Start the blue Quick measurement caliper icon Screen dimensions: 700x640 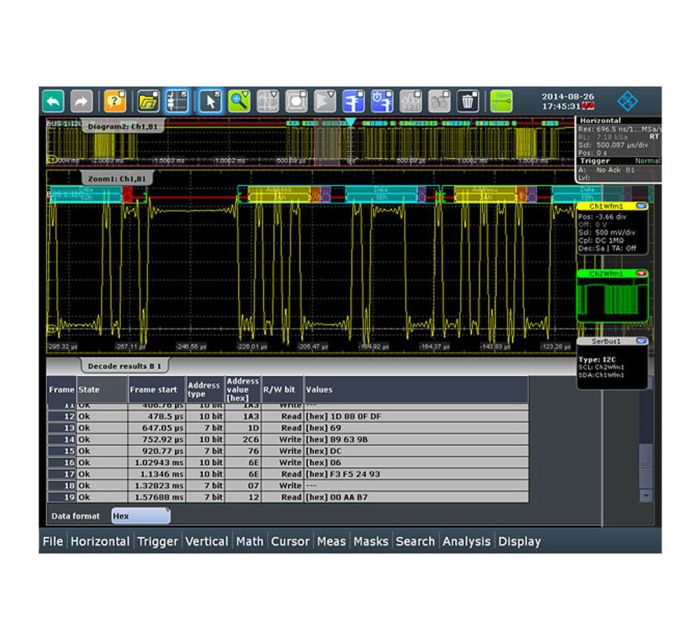pyautogui.click(x=382, y=101)
